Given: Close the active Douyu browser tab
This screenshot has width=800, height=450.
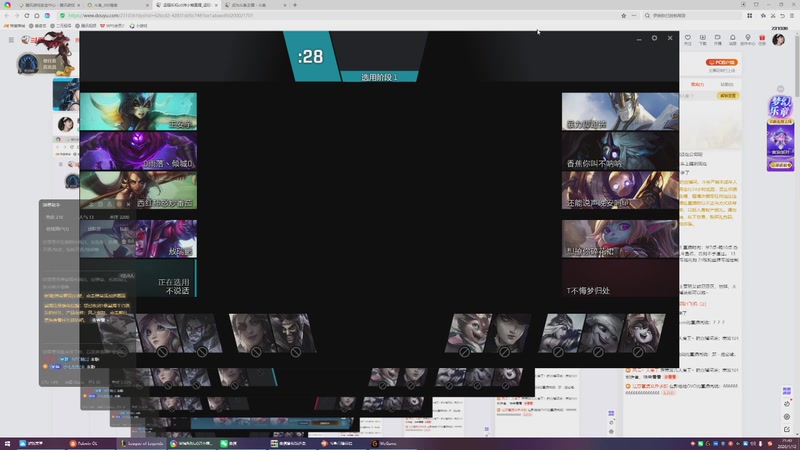Looking at the screenshot, I should pos(216,5).
